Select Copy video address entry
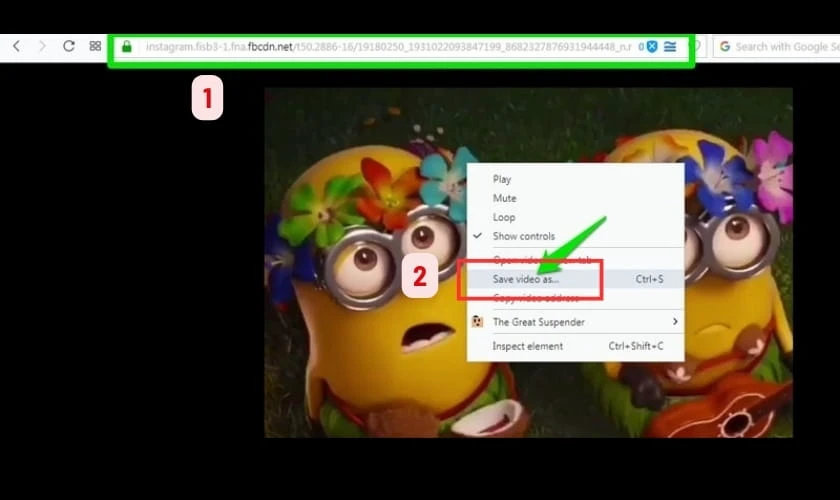This screenshot has height=500, width=840. 575,298
